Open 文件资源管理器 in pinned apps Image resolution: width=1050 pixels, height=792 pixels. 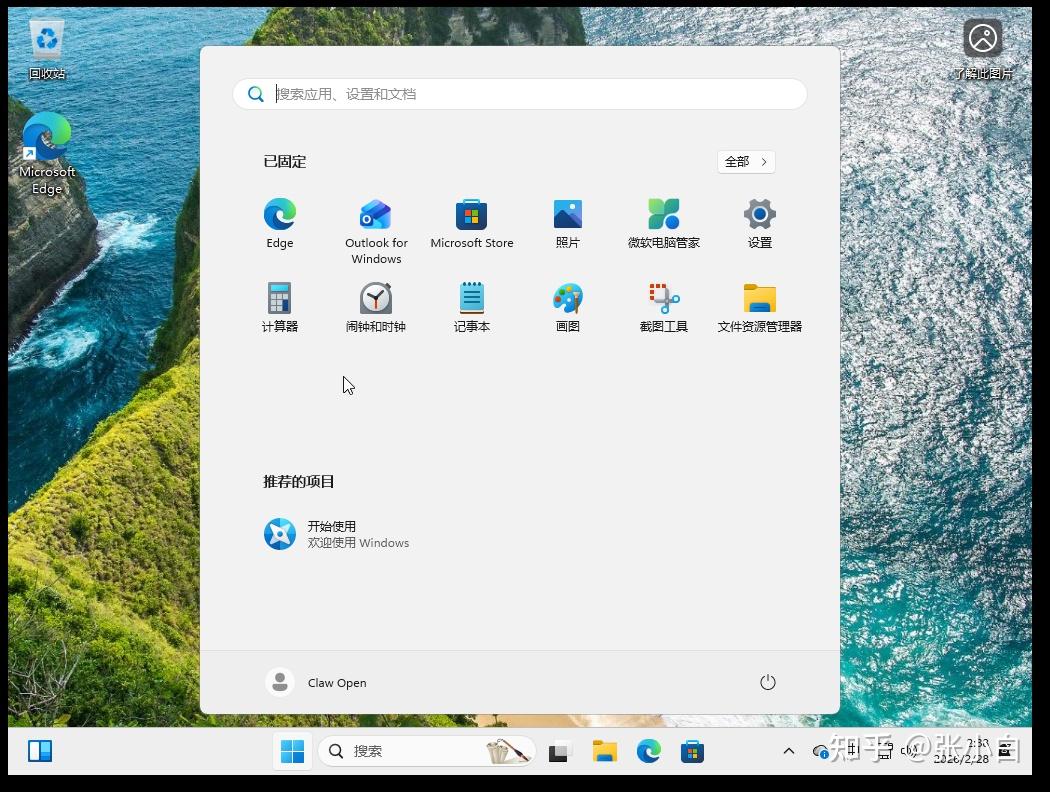(x=759, y=308)
